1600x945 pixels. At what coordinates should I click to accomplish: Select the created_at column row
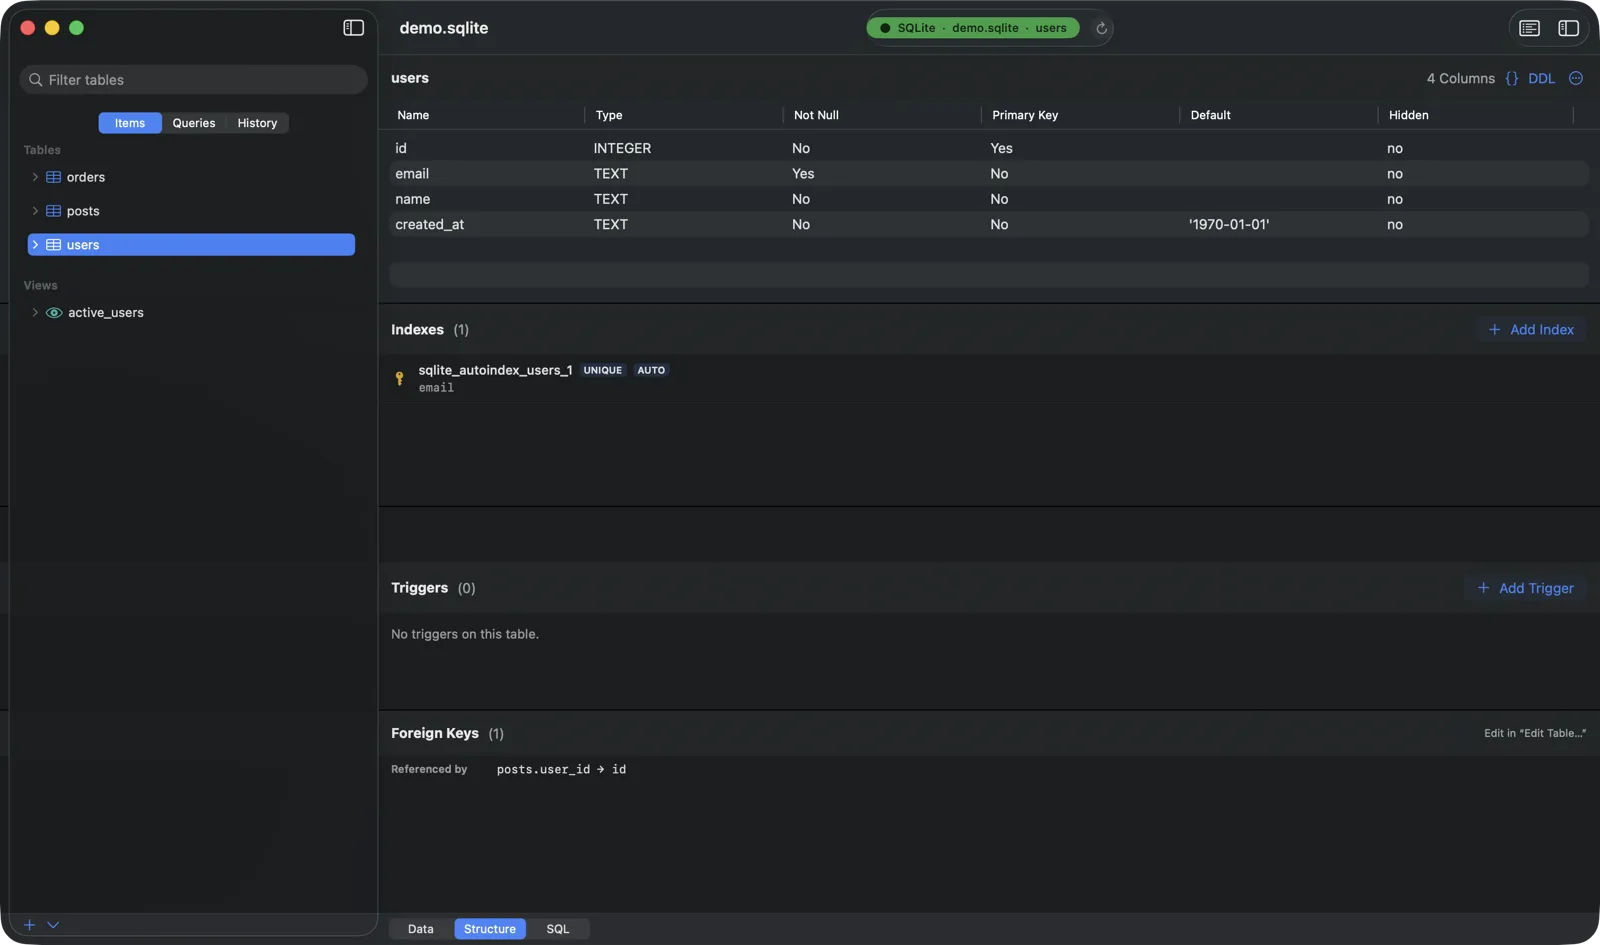[x=989, y=225]
